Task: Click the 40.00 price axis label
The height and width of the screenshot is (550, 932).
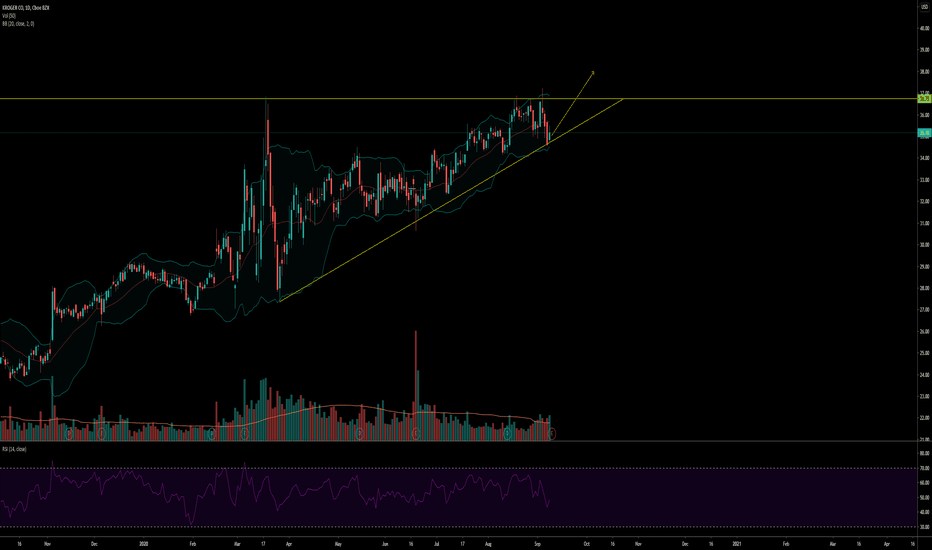Action: (x=924, y=28)
